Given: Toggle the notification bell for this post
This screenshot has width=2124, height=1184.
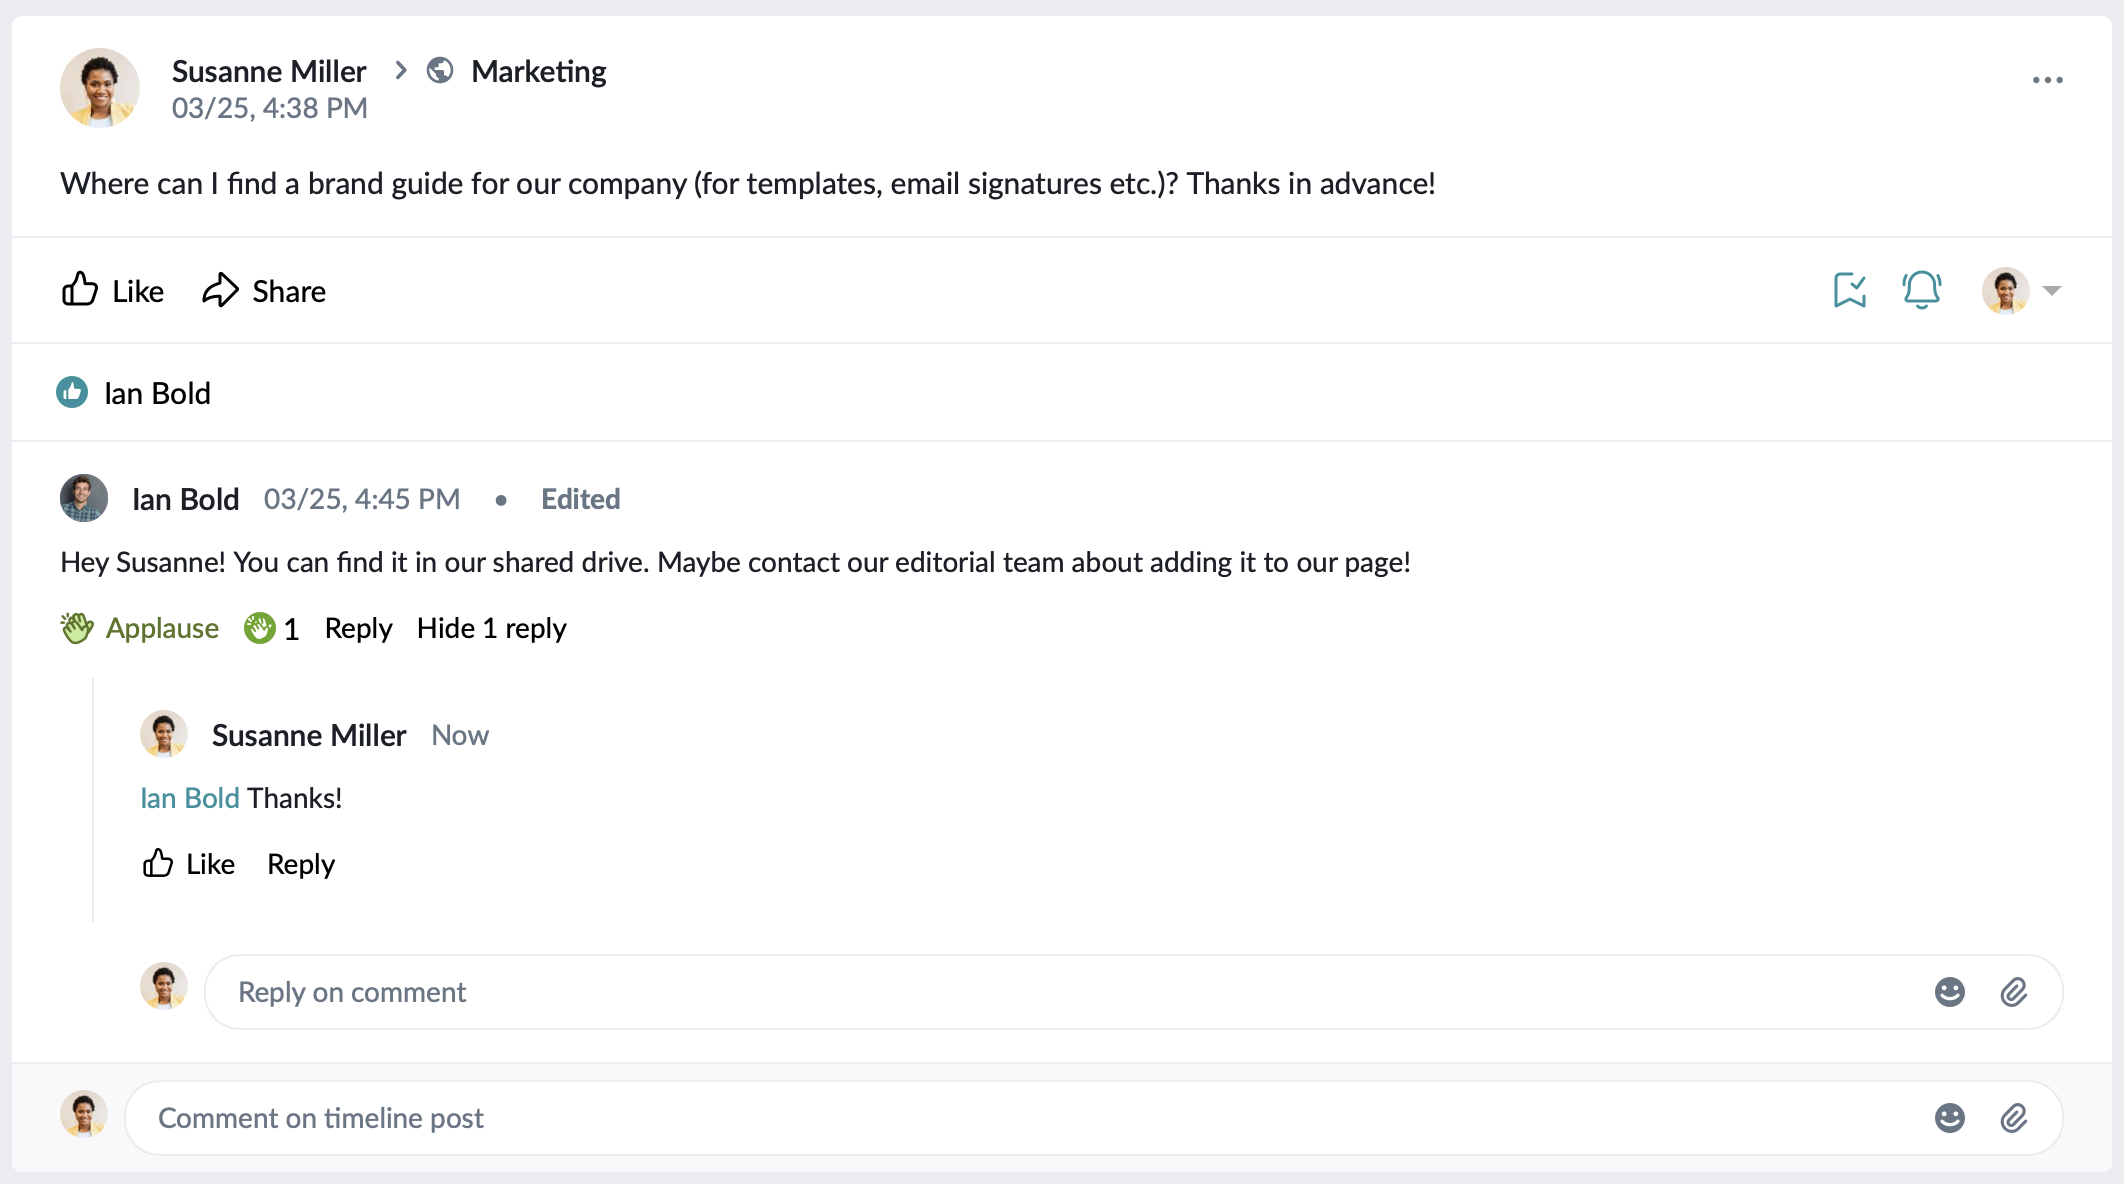Looking at the screenshot, I should (x=1921, y=291).
